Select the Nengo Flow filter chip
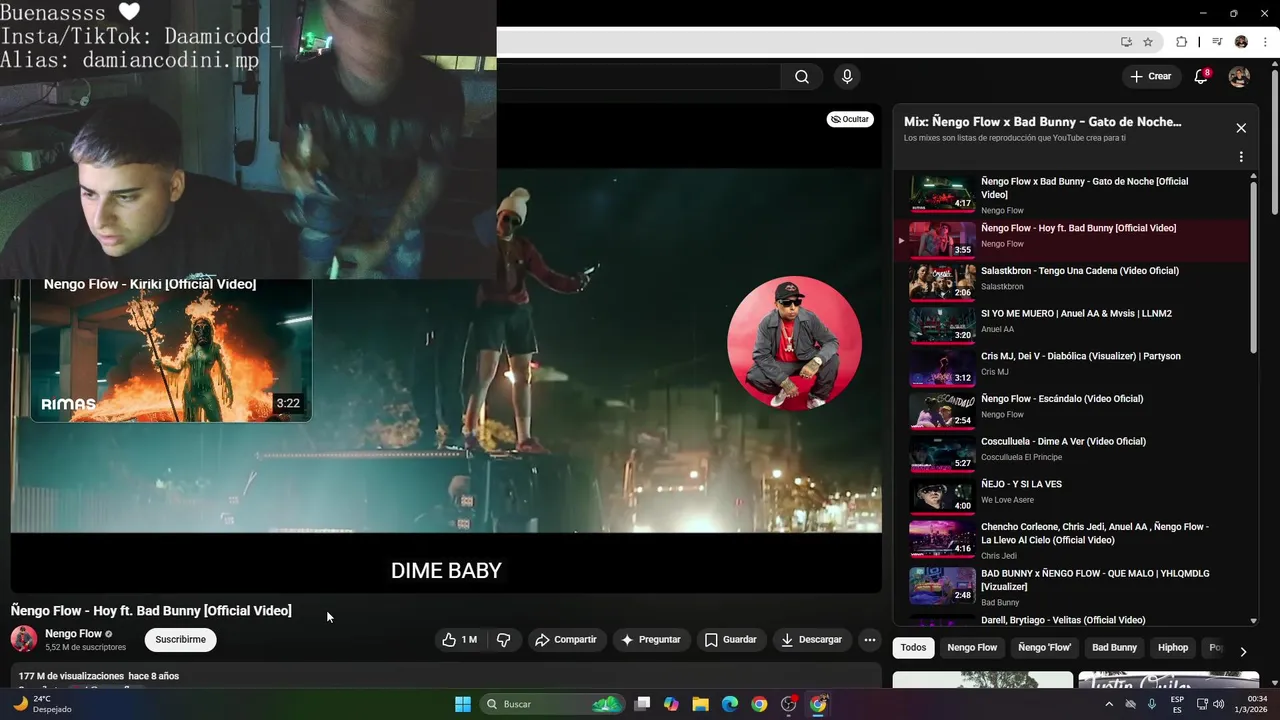 pyautogui.click(x=972, y=648)
